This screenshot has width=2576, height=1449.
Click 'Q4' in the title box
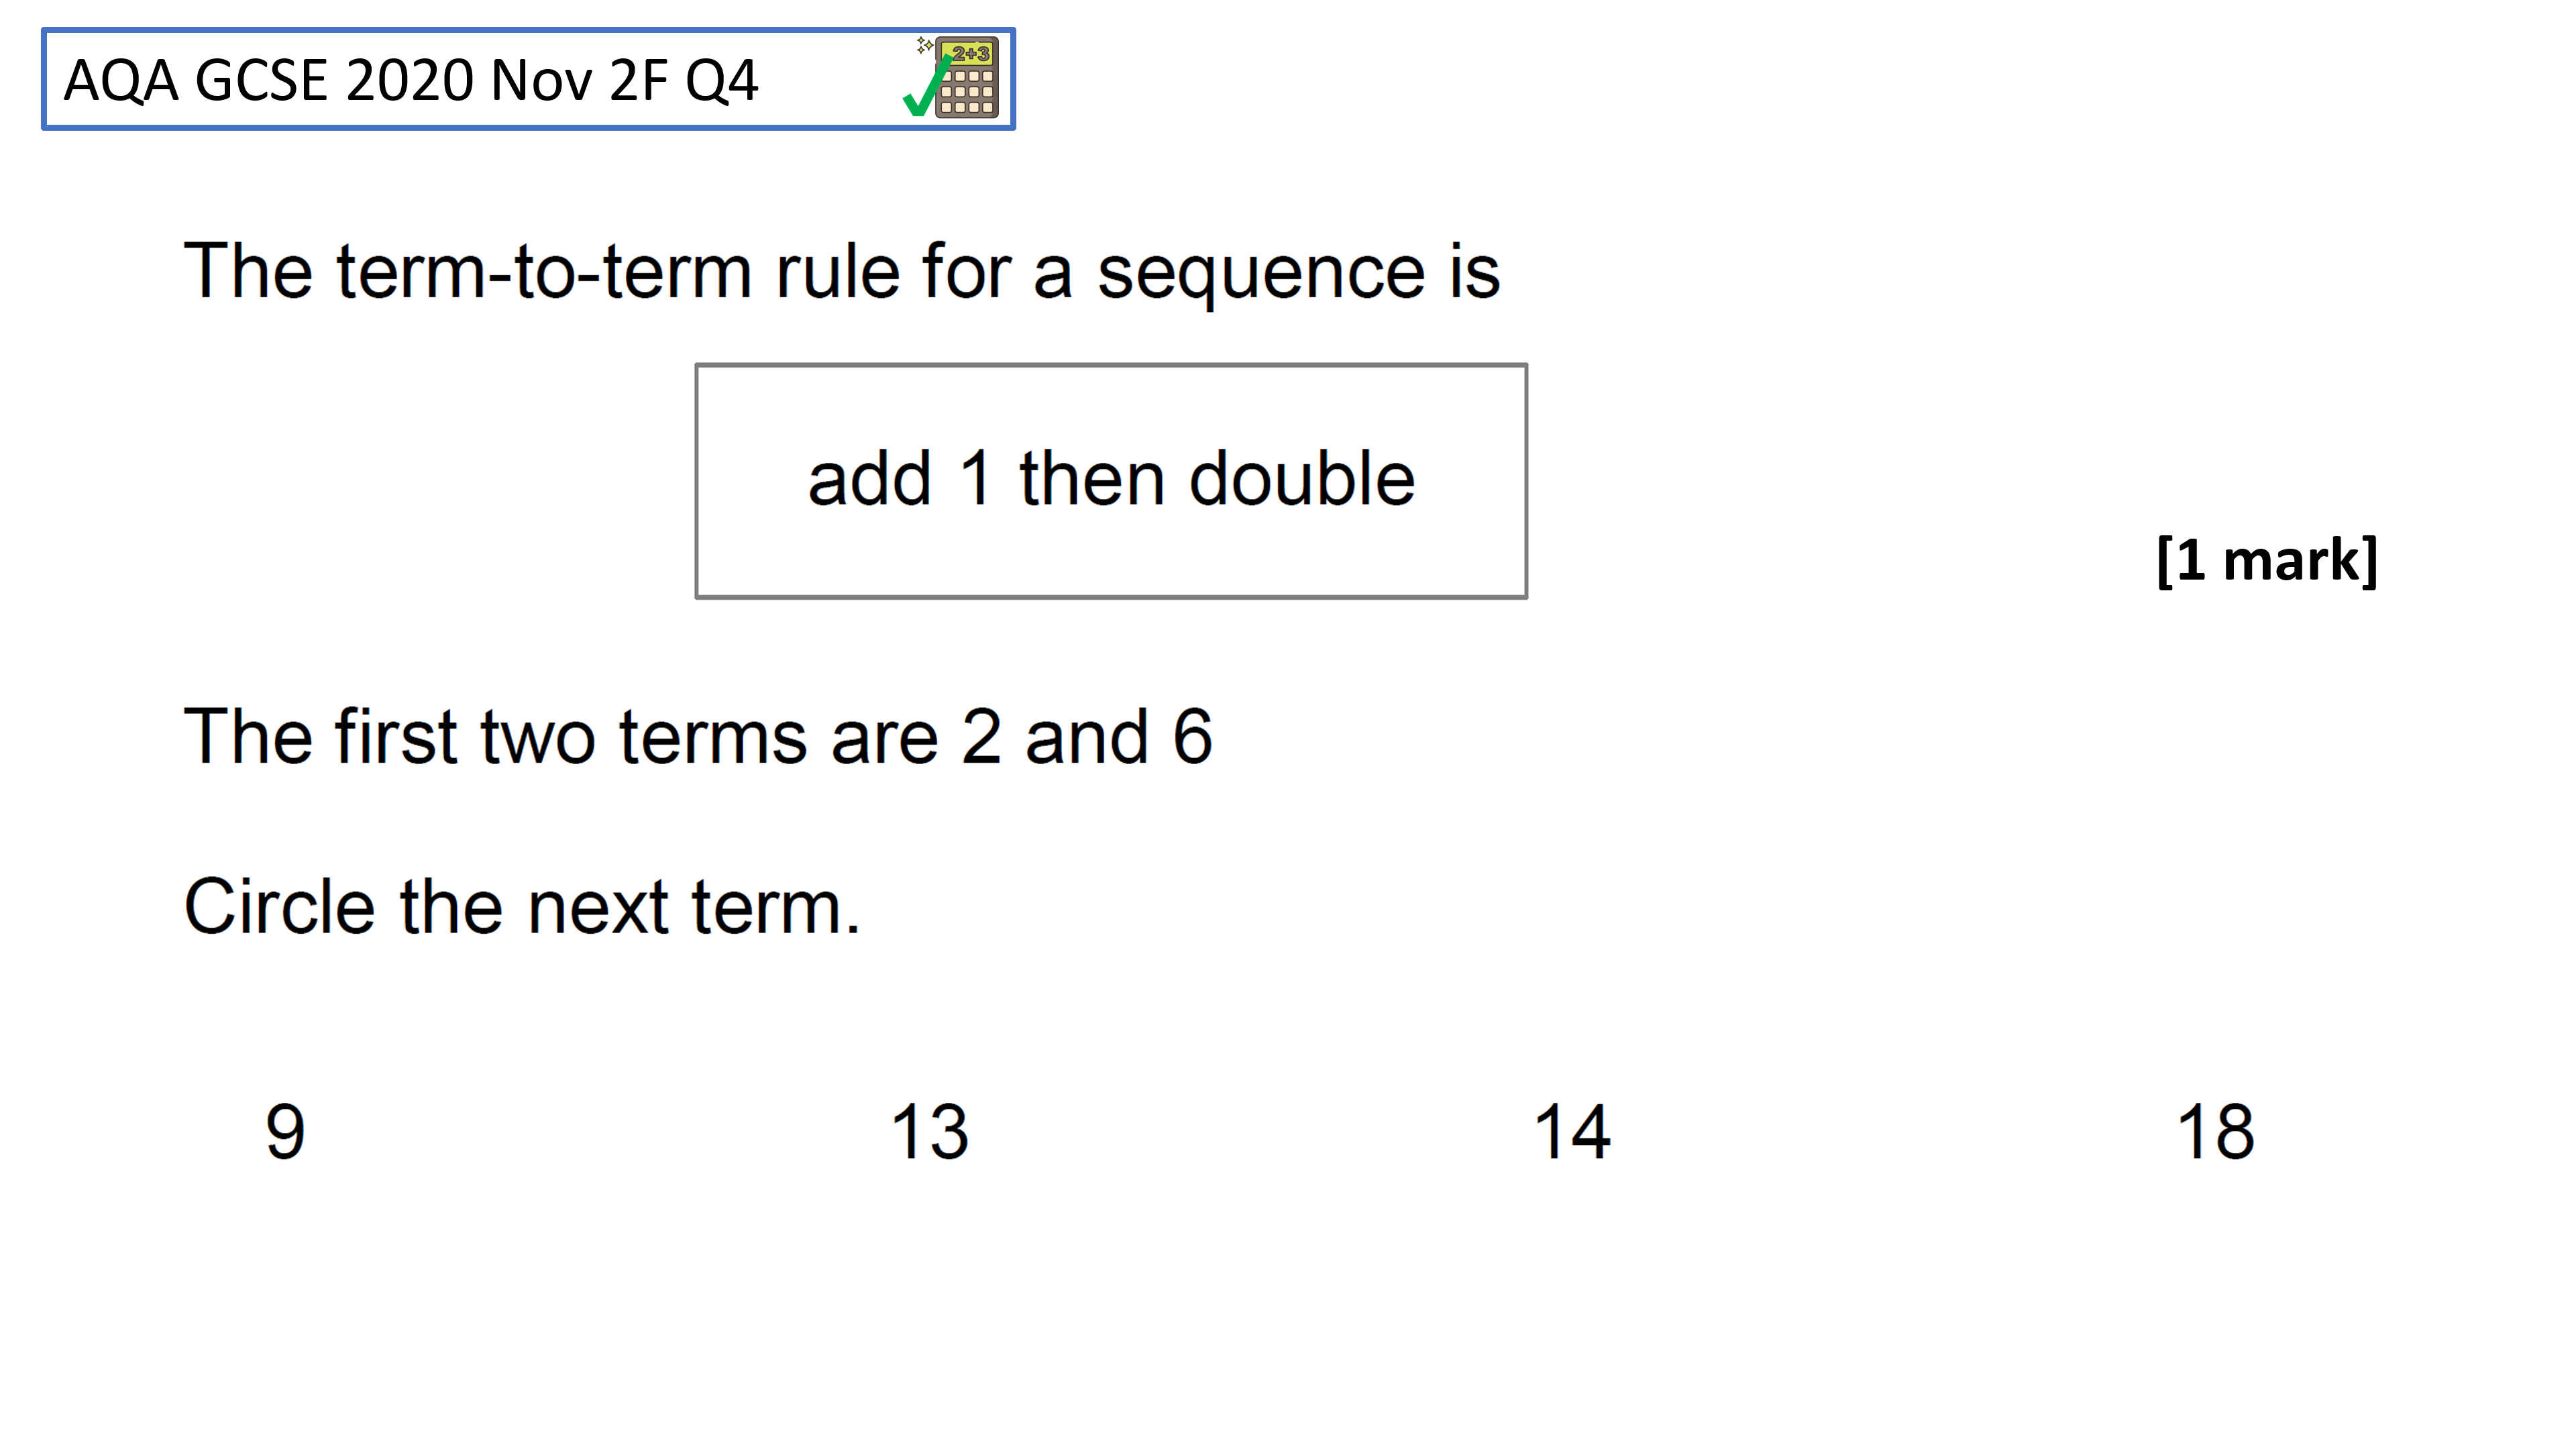[x=722, y=81]
